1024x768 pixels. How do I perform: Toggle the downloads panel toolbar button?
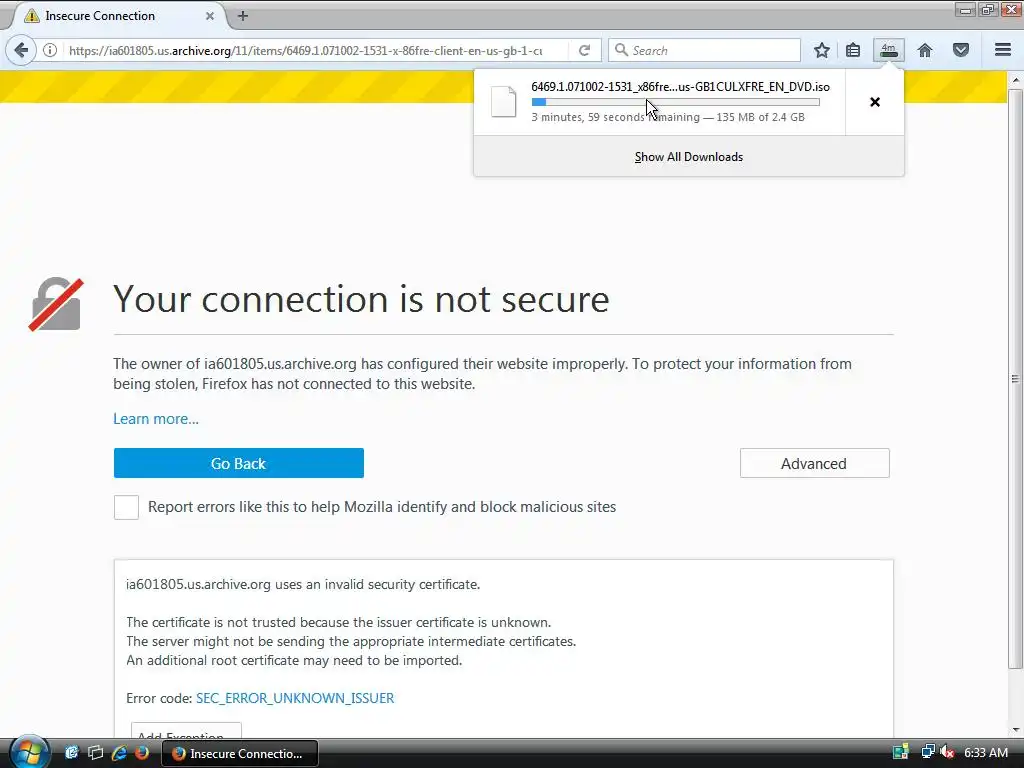(x=889, y=50)
